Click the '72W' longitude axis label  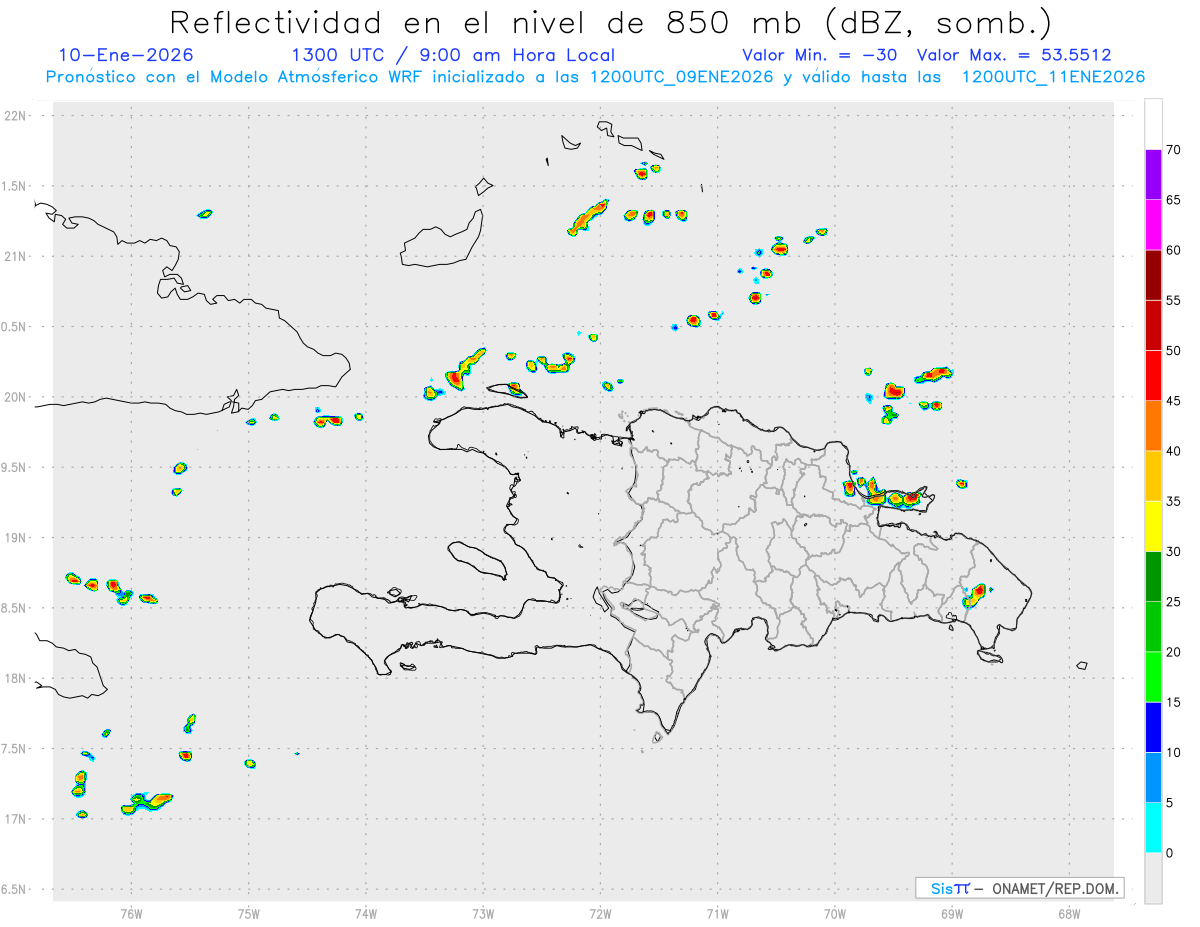[x=600, y=912]
